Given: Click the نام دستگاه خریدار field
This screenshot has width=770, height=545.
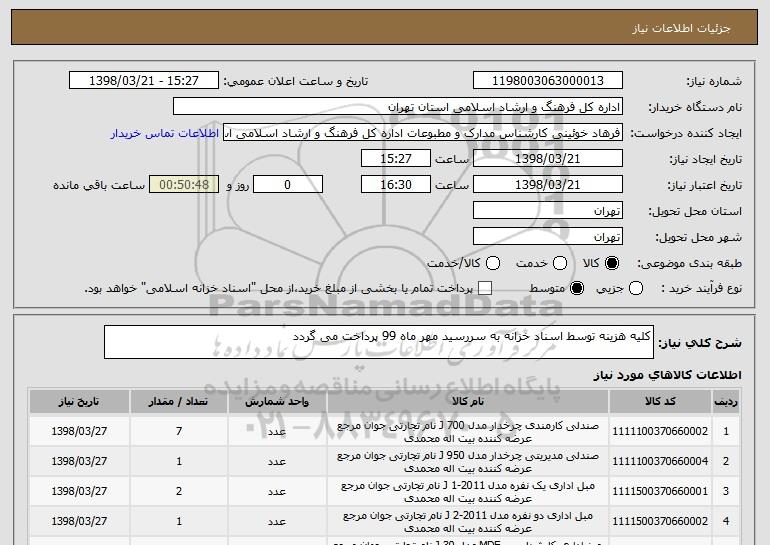Looking at the screenshot, I should coord(398,107).
